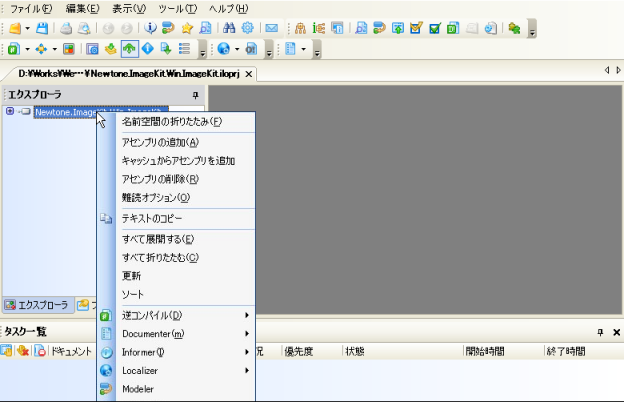Image resolution: width=624 pixels, height=402 pixels.
Task: Click the green puzzle pieces plugin icon
Action: pos(514,28)
